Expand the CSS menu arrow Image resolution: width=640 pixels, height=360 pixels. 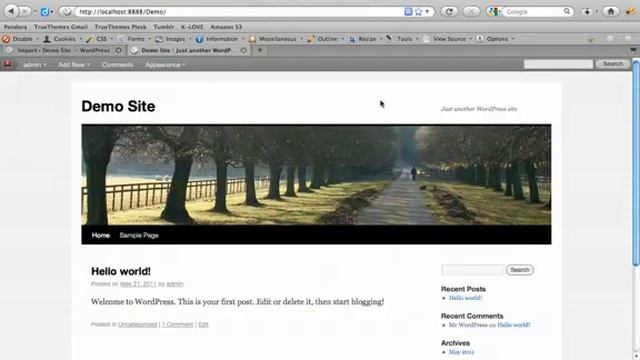click(111, 39)
